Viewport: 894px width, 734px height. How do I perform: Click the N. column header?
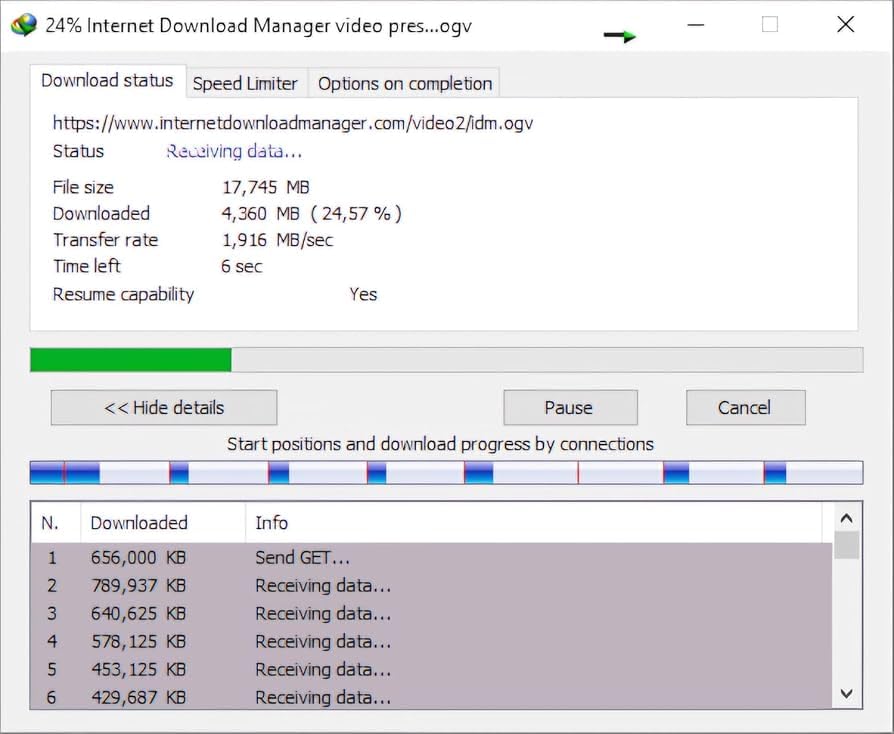(x=53, y=523)
